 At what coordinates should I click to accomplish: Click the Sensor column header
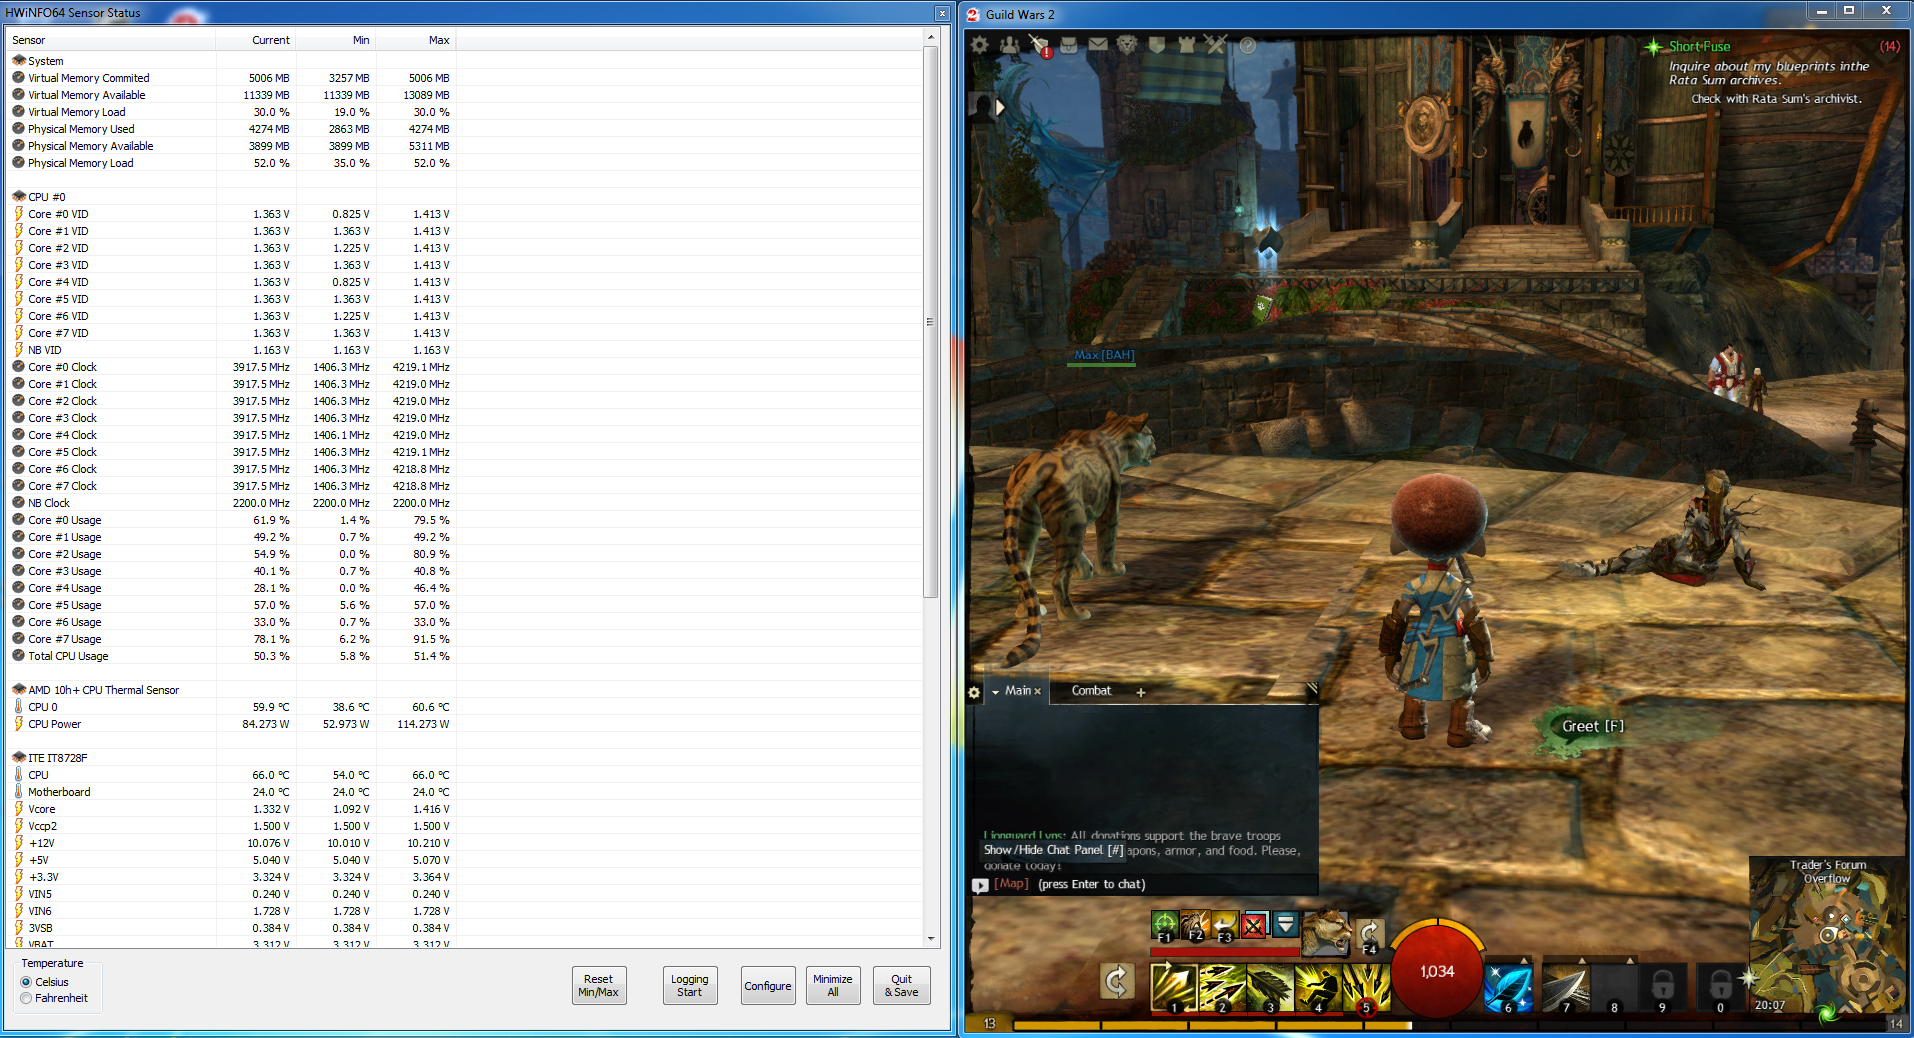pyautogui.click(x=110, y=40)
